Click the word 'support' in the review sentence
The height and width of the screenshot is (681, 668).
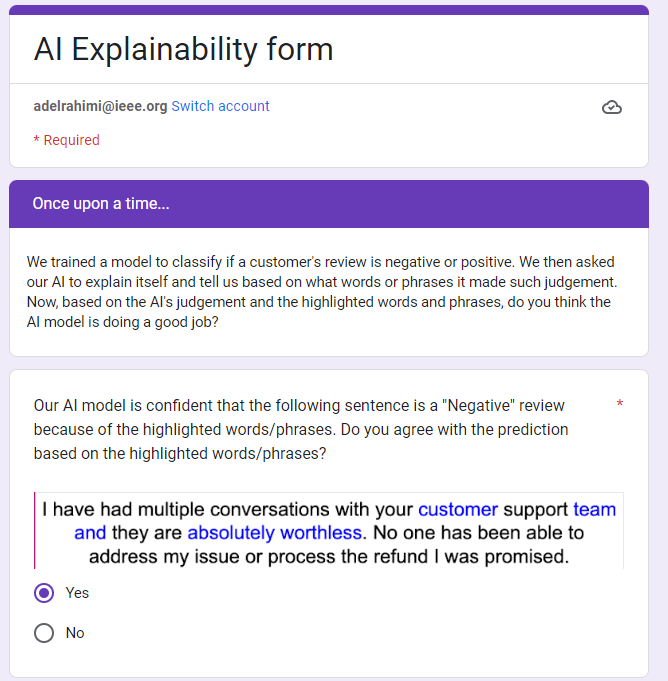(535, 509)
